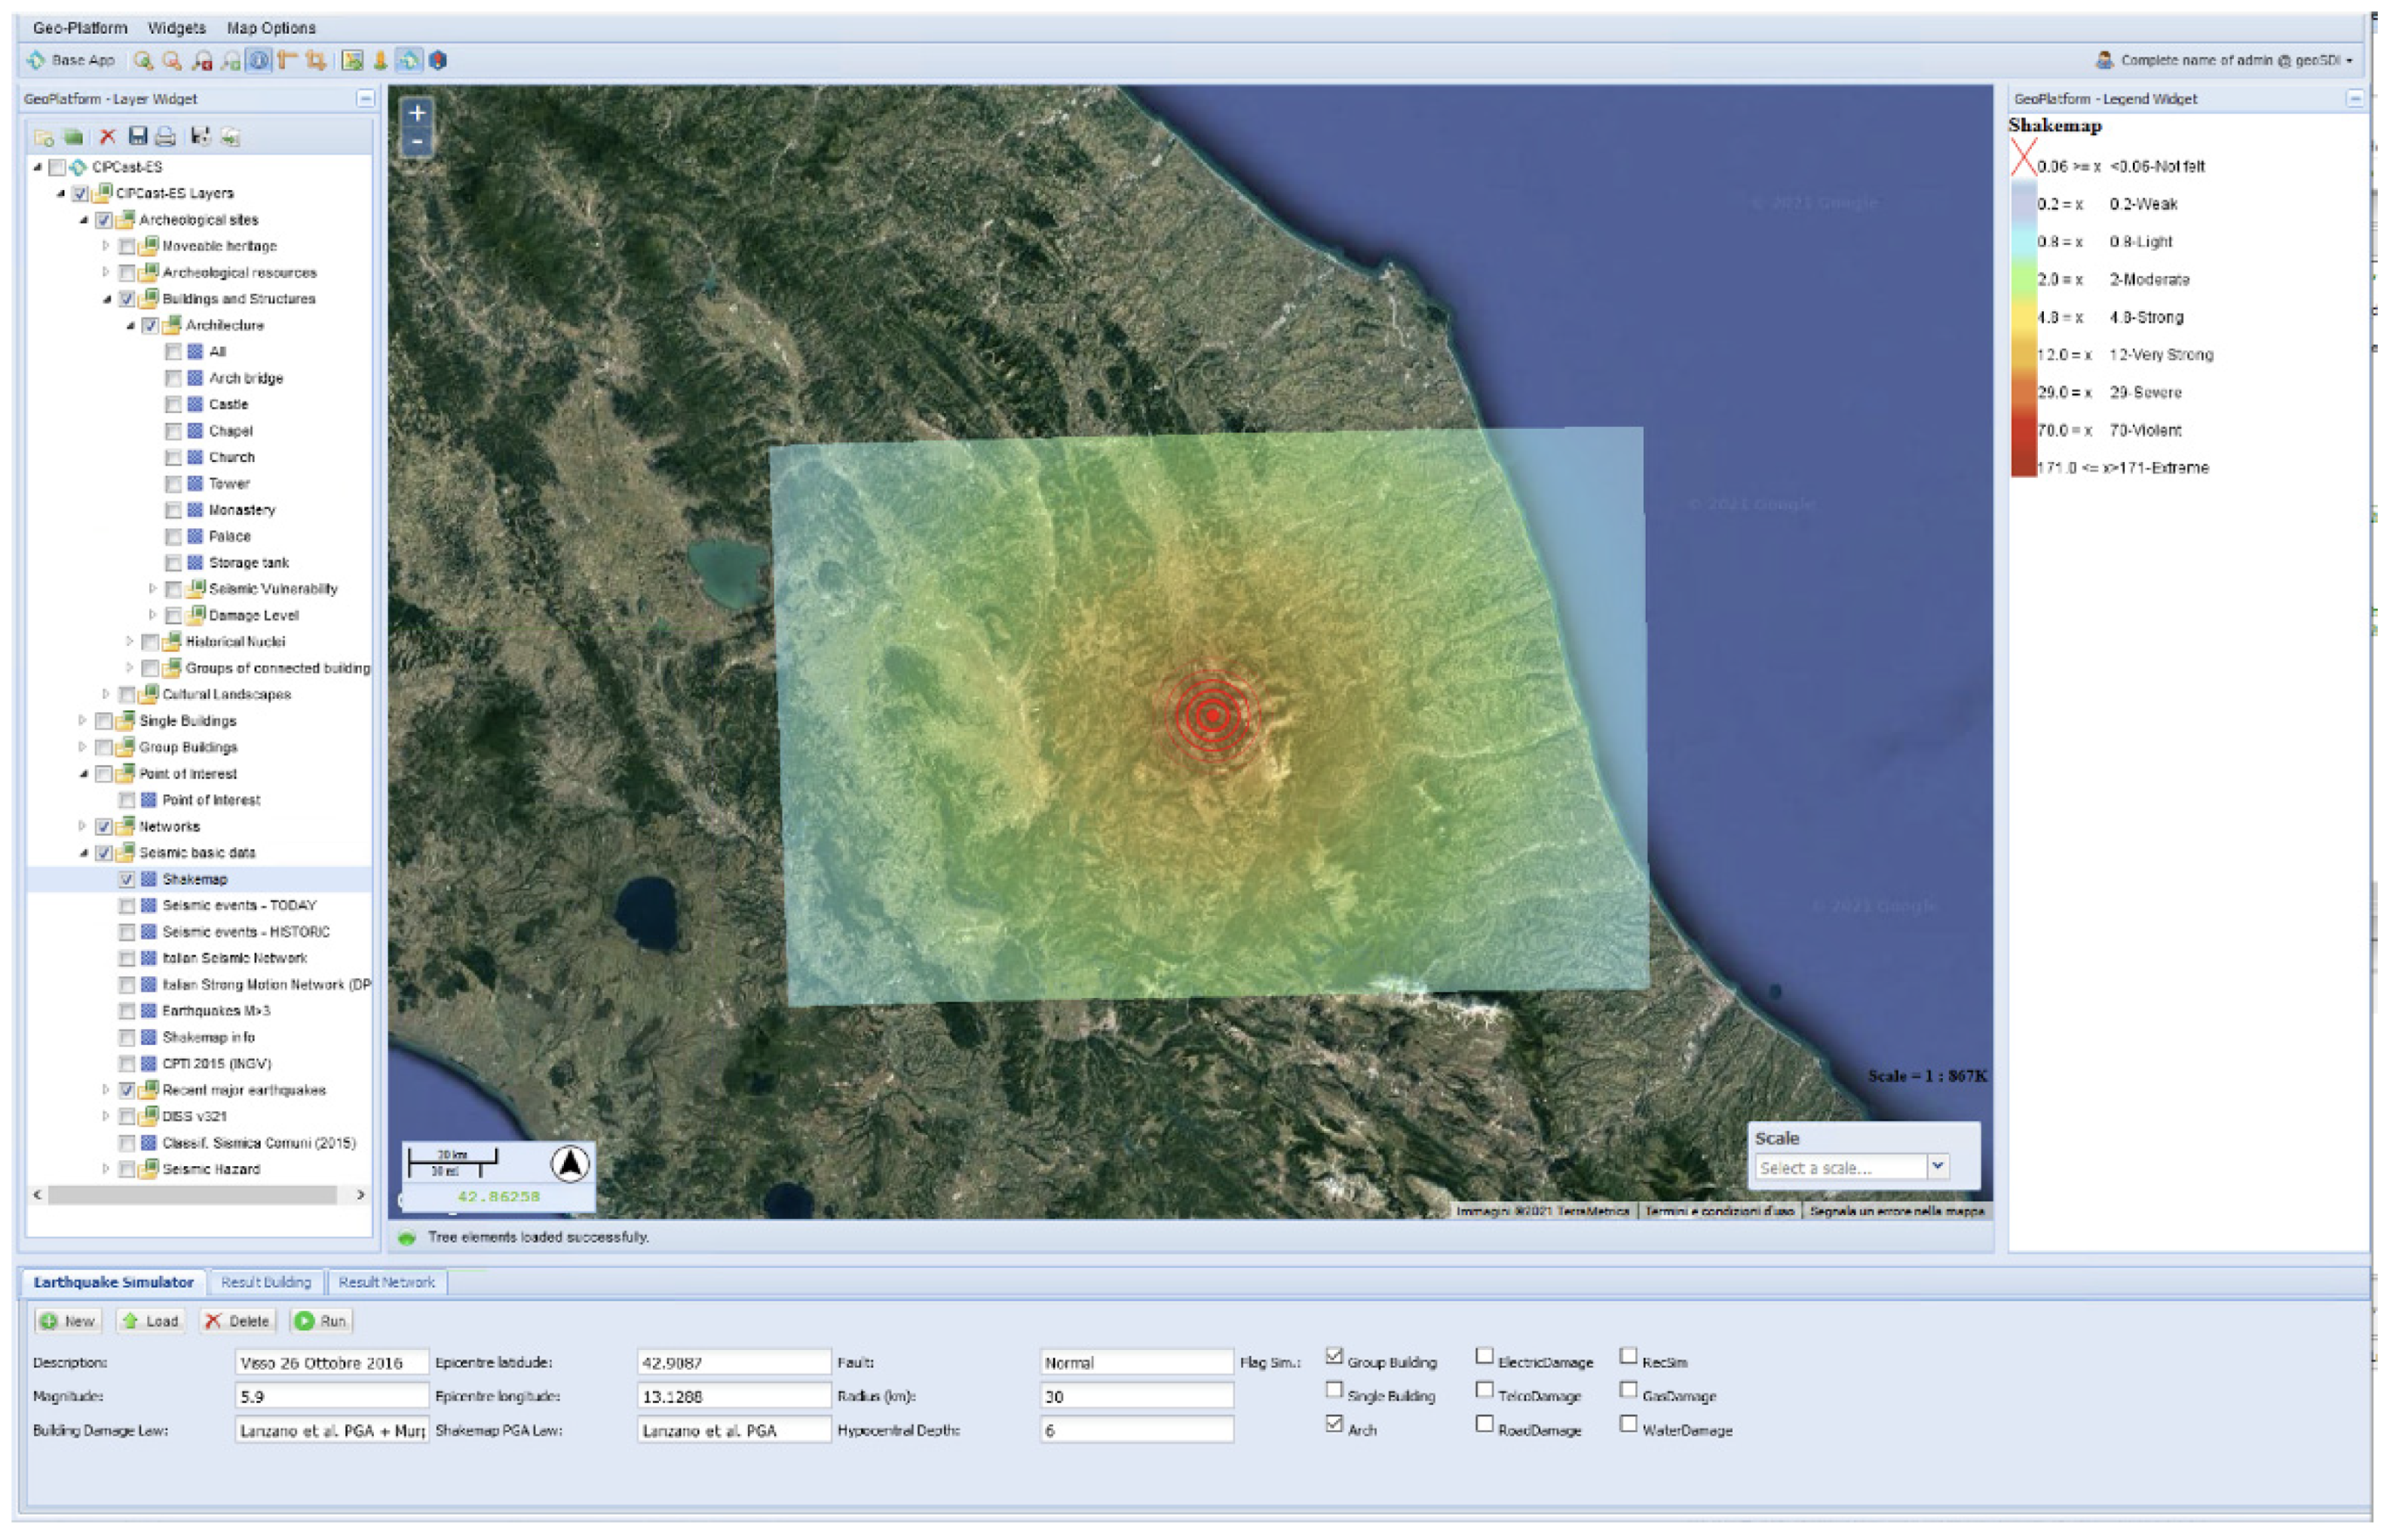Click the map zoom in plus button
The image size is (2390, 1540).
tap(417, 113)
